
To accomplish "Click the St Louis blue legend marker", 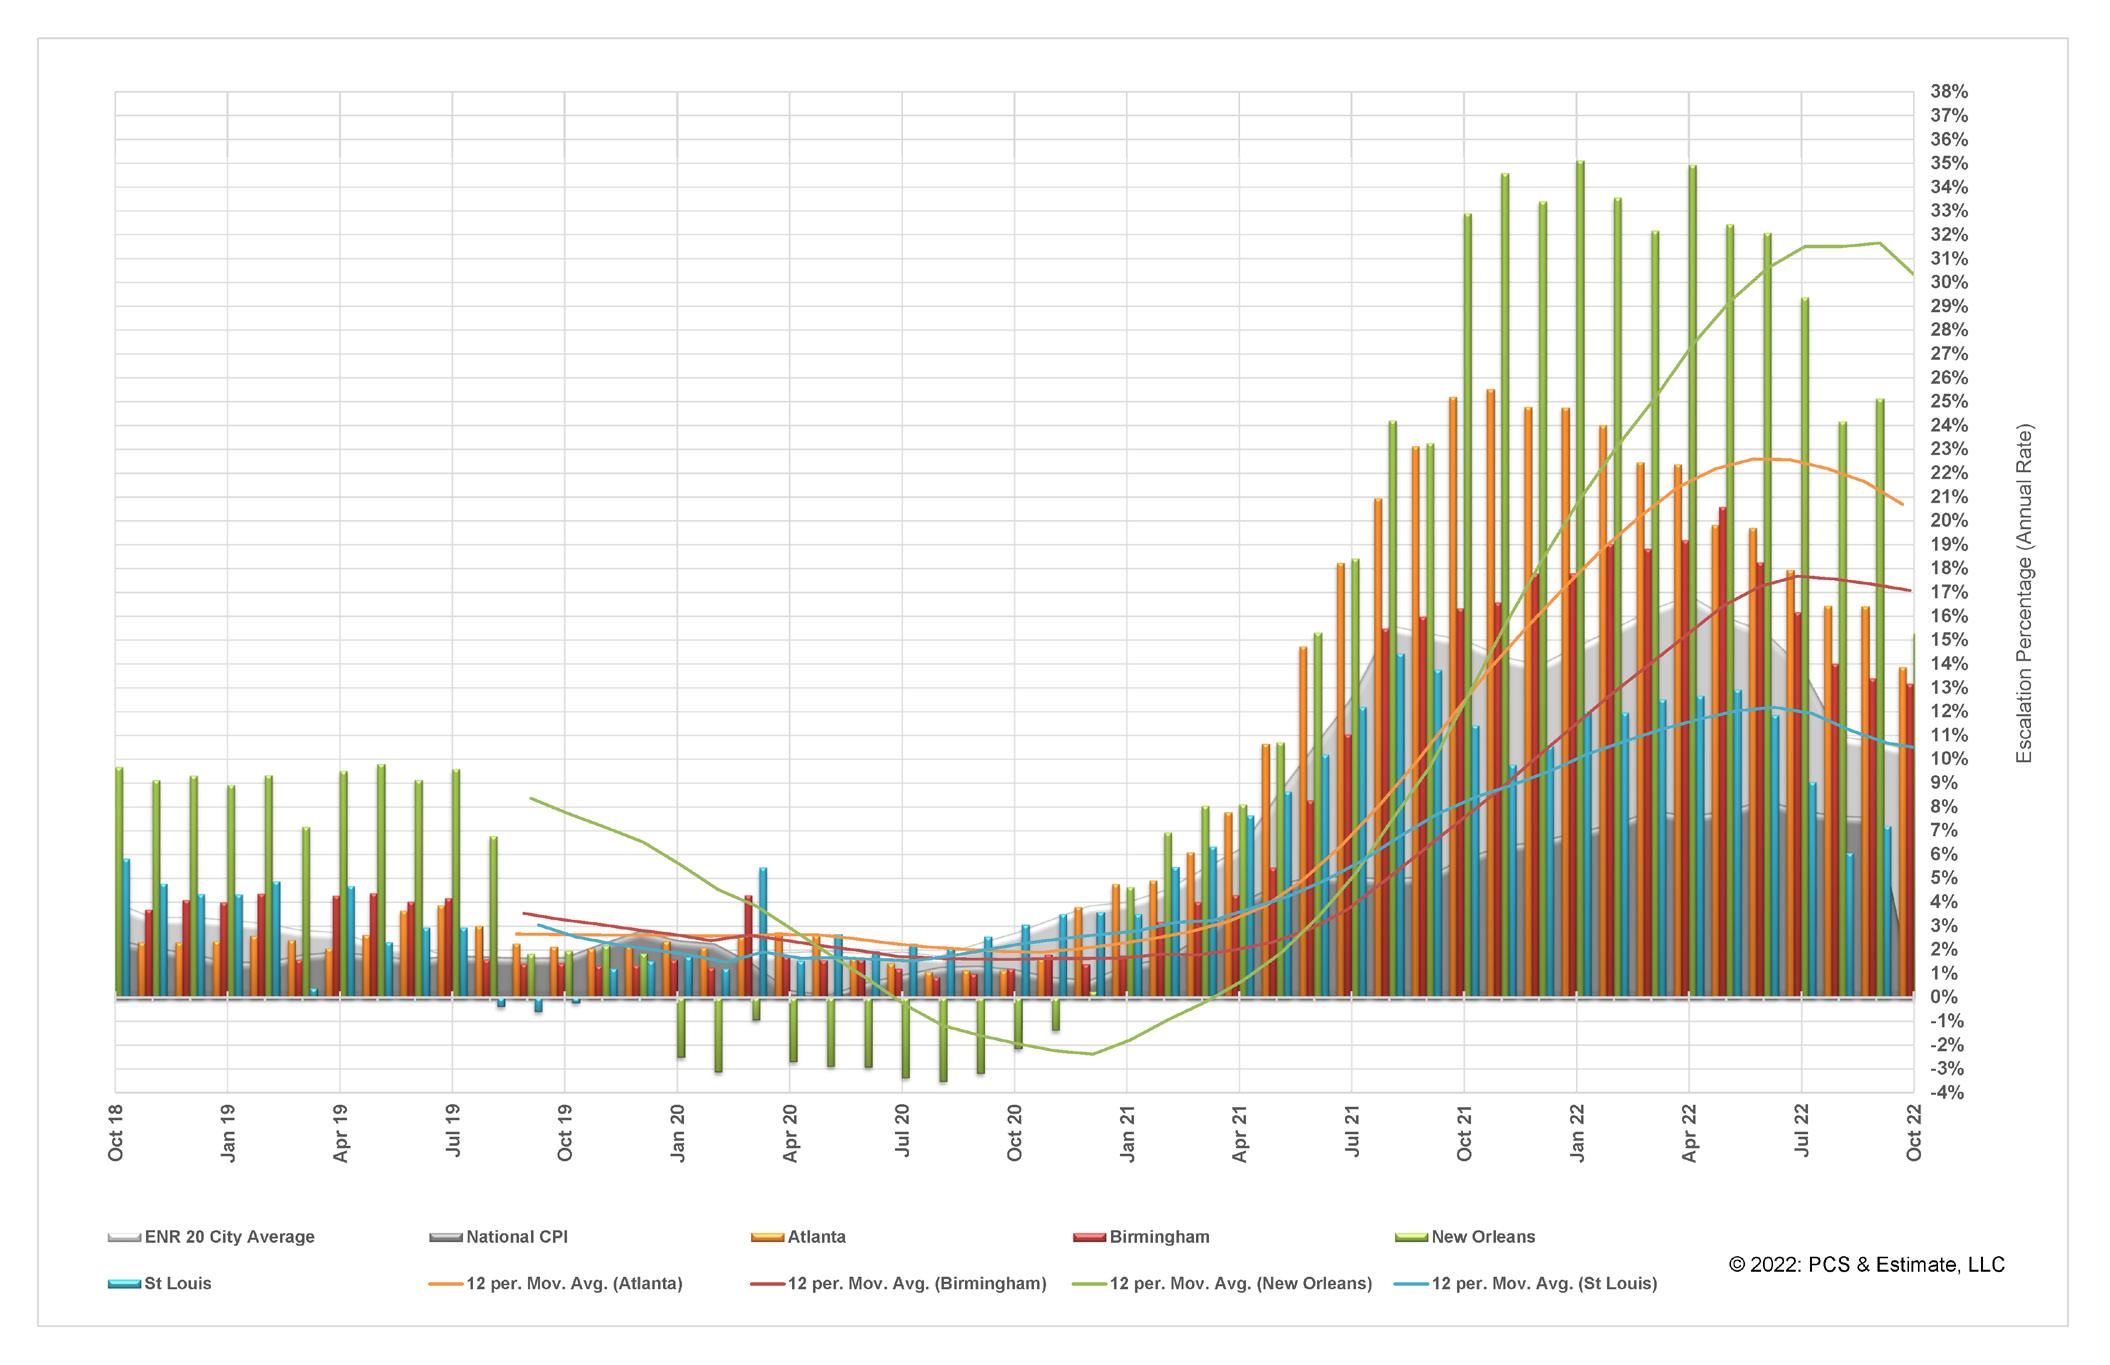I will point(125,1284).
